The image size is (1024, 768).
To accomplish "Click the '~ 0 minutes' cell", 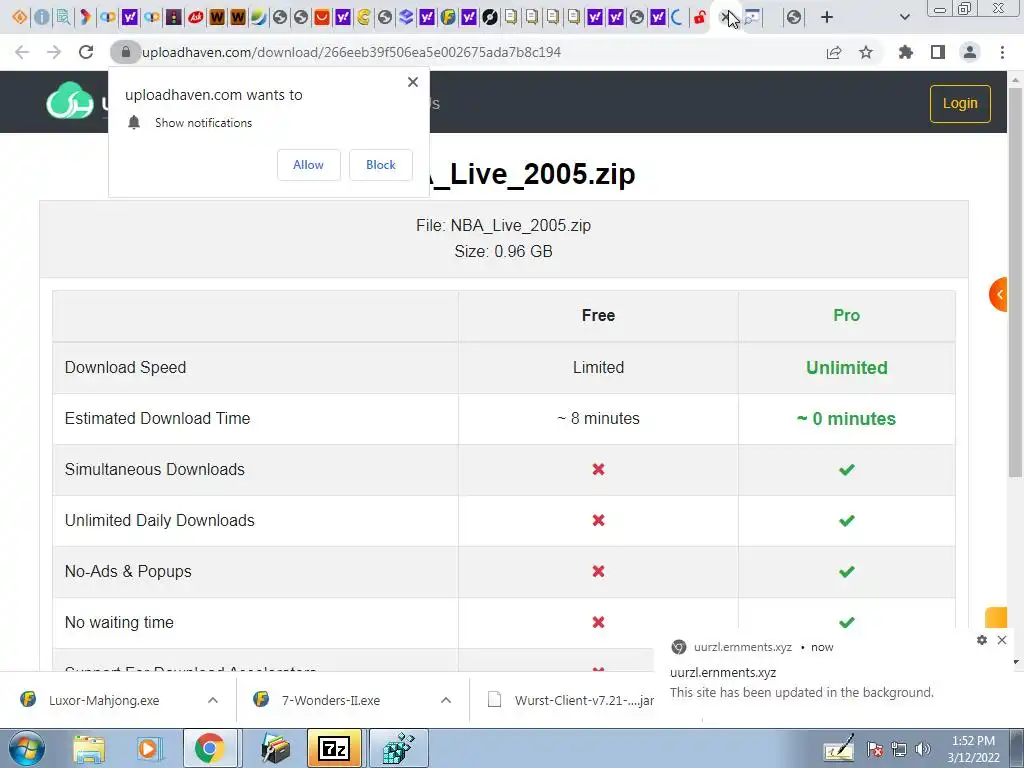I will point(846,419).
